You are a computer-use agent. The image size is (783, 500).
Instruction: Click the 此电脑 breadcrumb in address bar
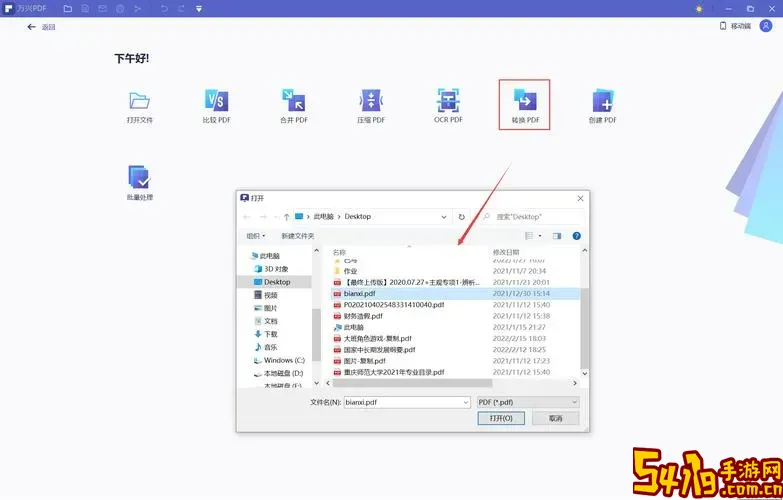click(323, 217)
